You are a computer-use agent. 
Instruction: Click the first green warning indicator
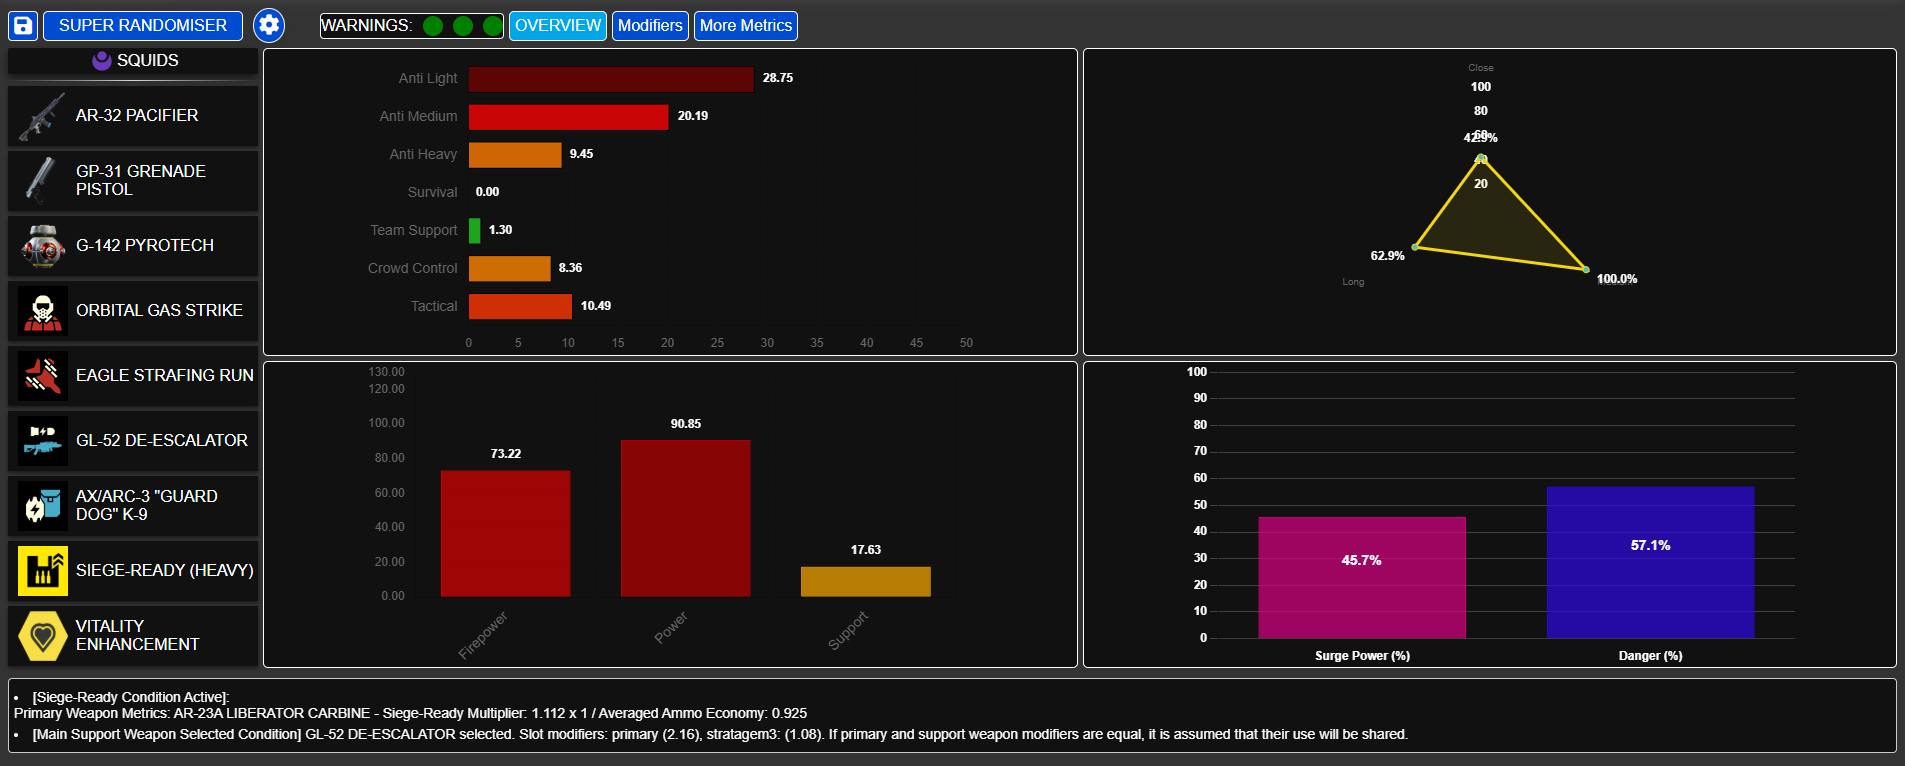[x=433, y=26]
